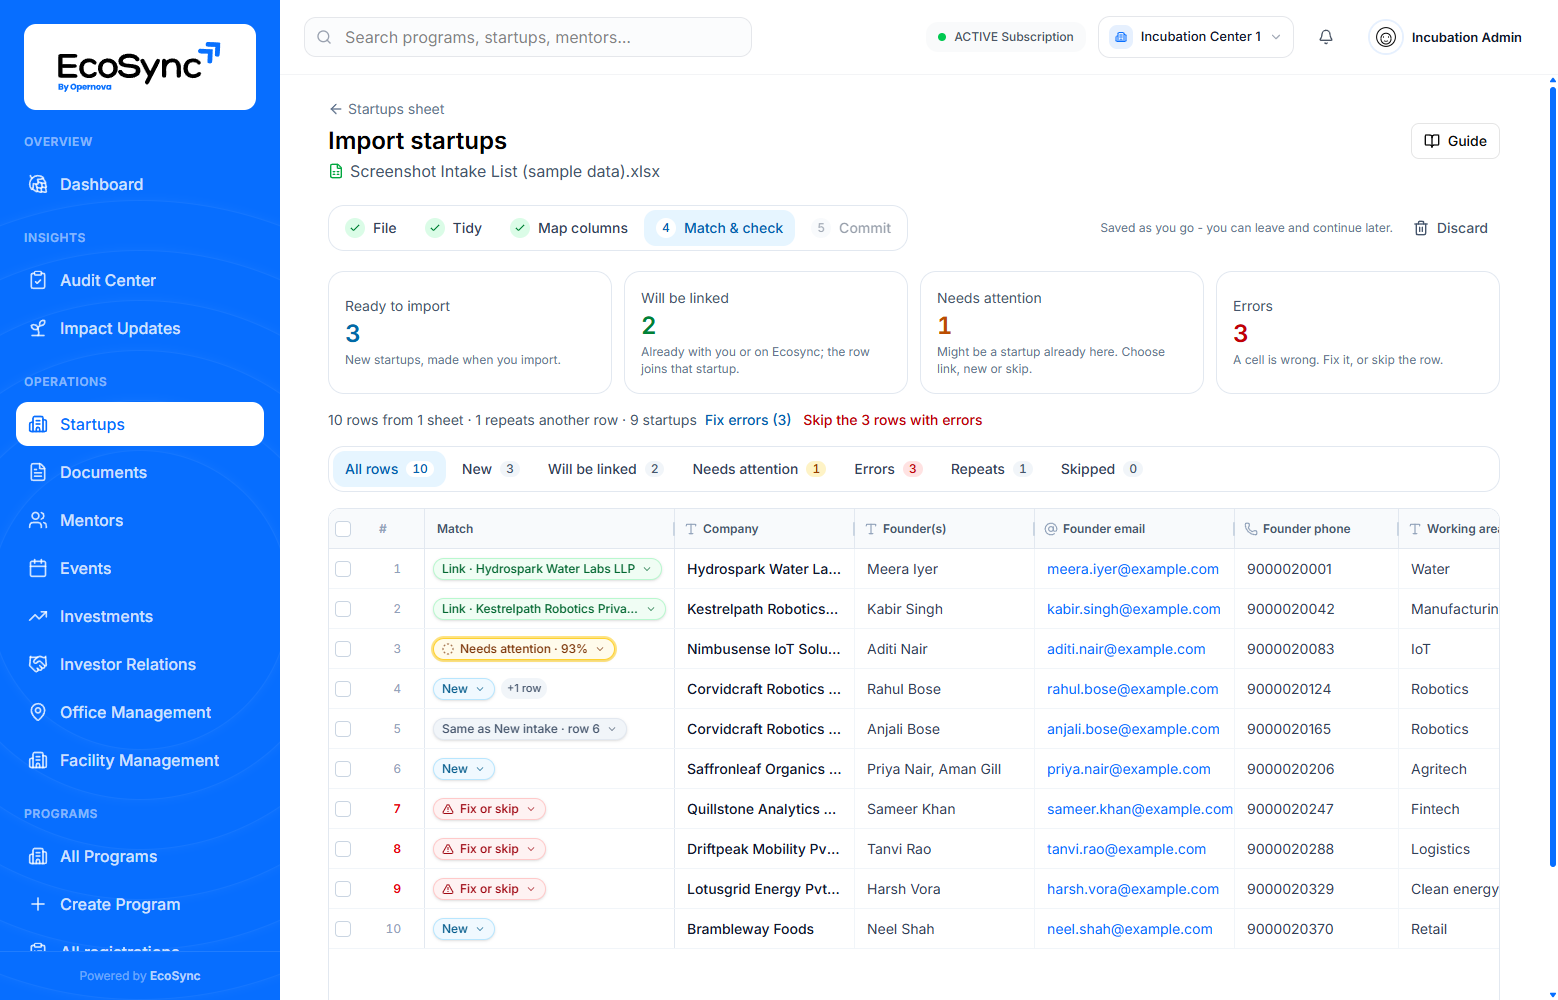Tick the checkbox for Saffronleaf Organics row
1558x1000 pixels.
tap(343, 769)
